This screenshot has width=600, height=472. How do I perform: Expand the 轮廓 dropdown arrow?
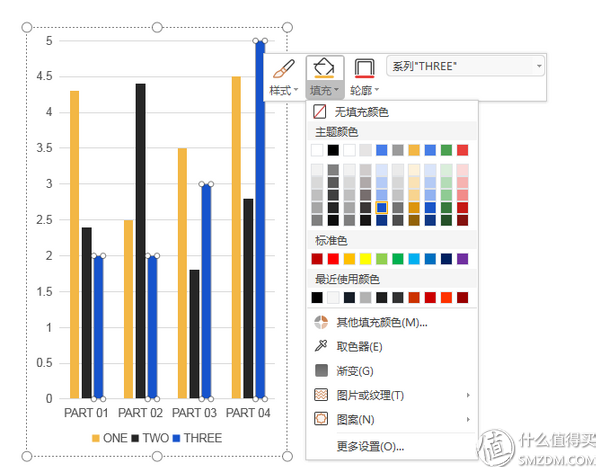pyautogui.click(x=377, y=90)
